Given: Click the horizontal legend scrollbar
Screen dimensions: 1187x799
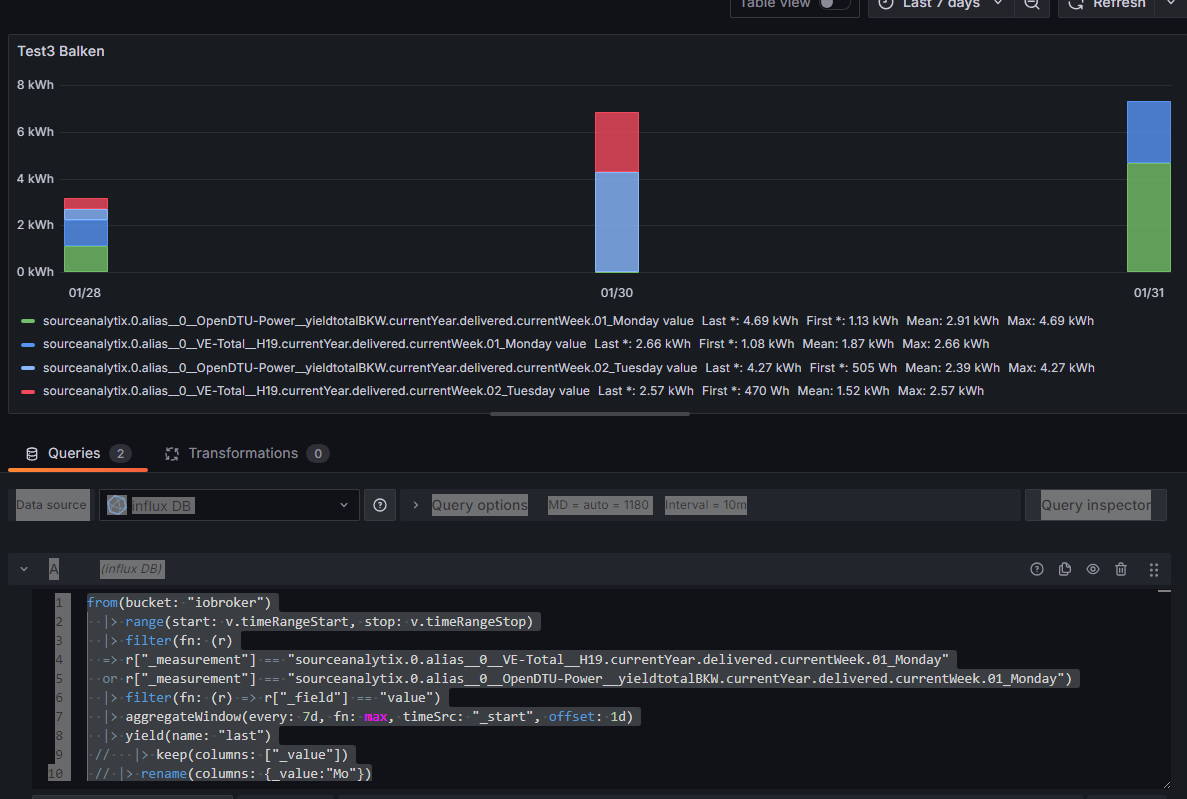Looking at the screenshot, I should (590, 414).
